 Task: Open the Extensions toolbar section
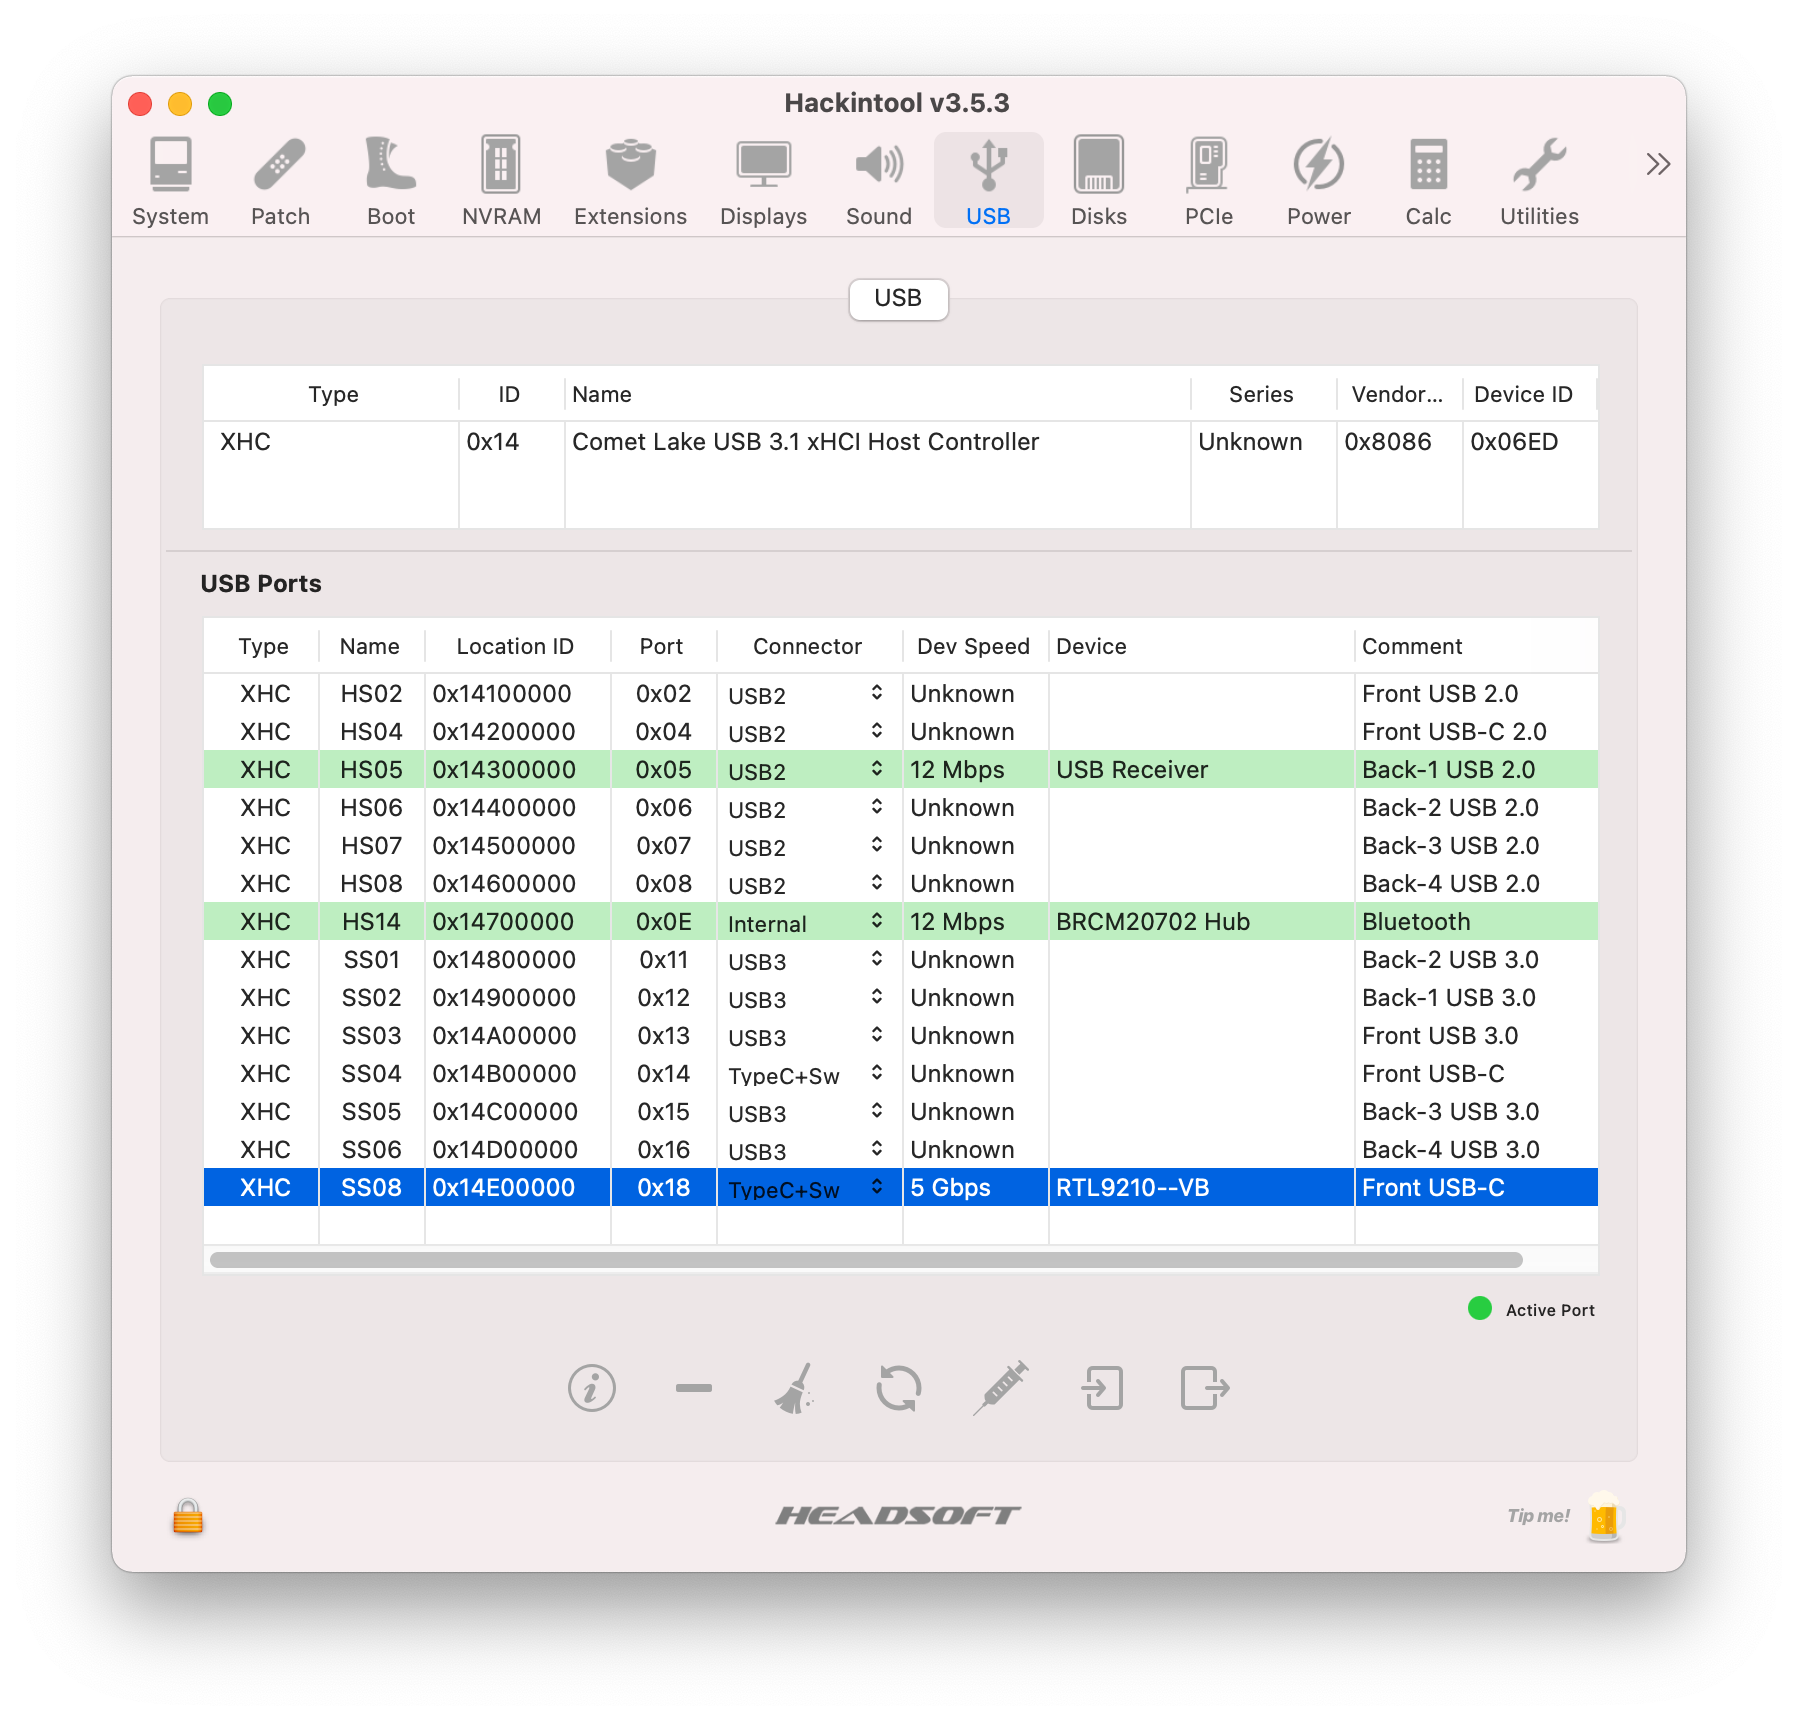tap(630, 182)
